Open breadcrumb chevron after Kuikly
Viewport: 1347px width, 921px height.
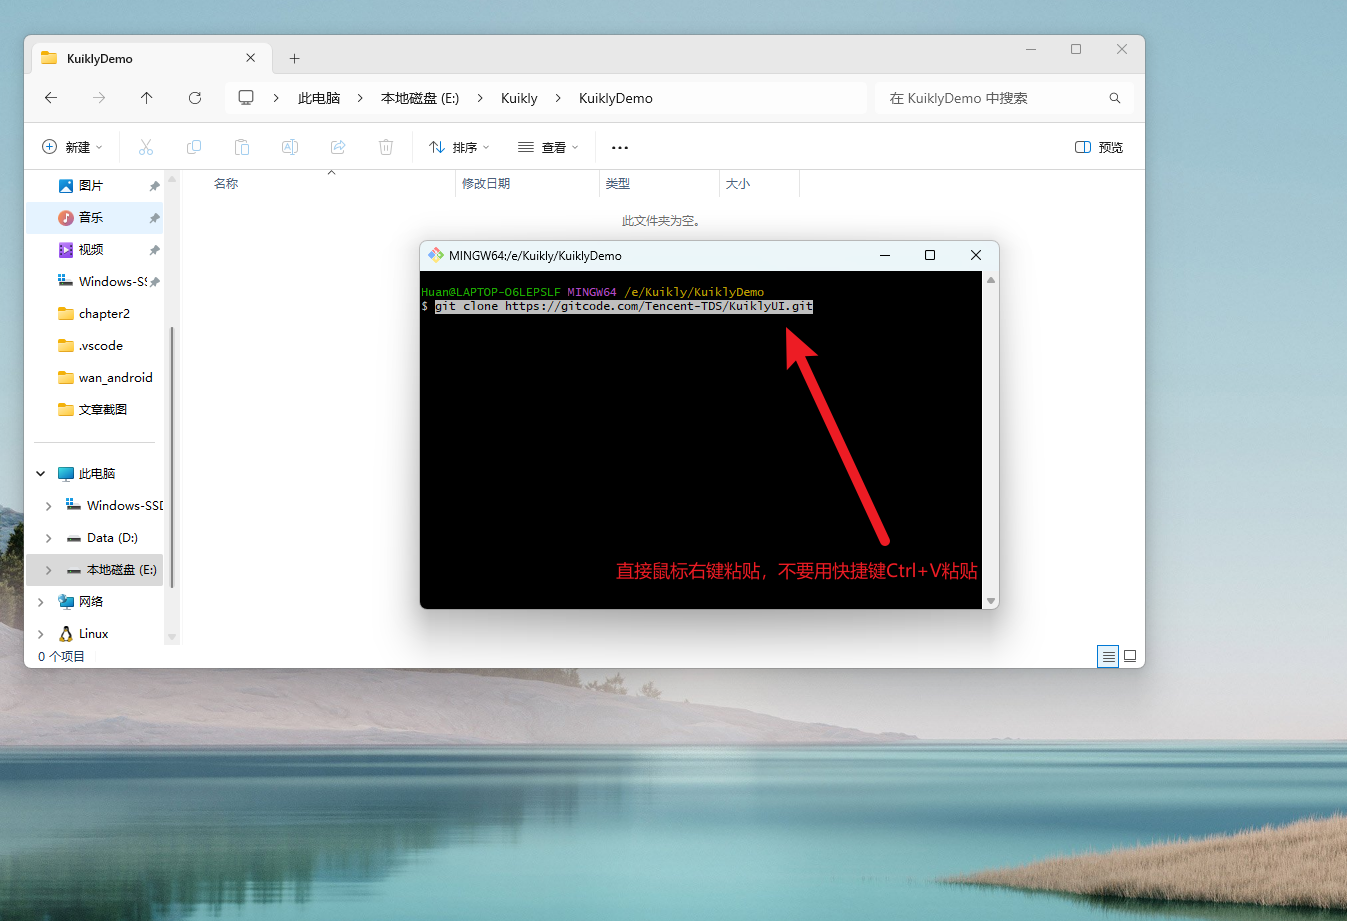coord(558,98)
